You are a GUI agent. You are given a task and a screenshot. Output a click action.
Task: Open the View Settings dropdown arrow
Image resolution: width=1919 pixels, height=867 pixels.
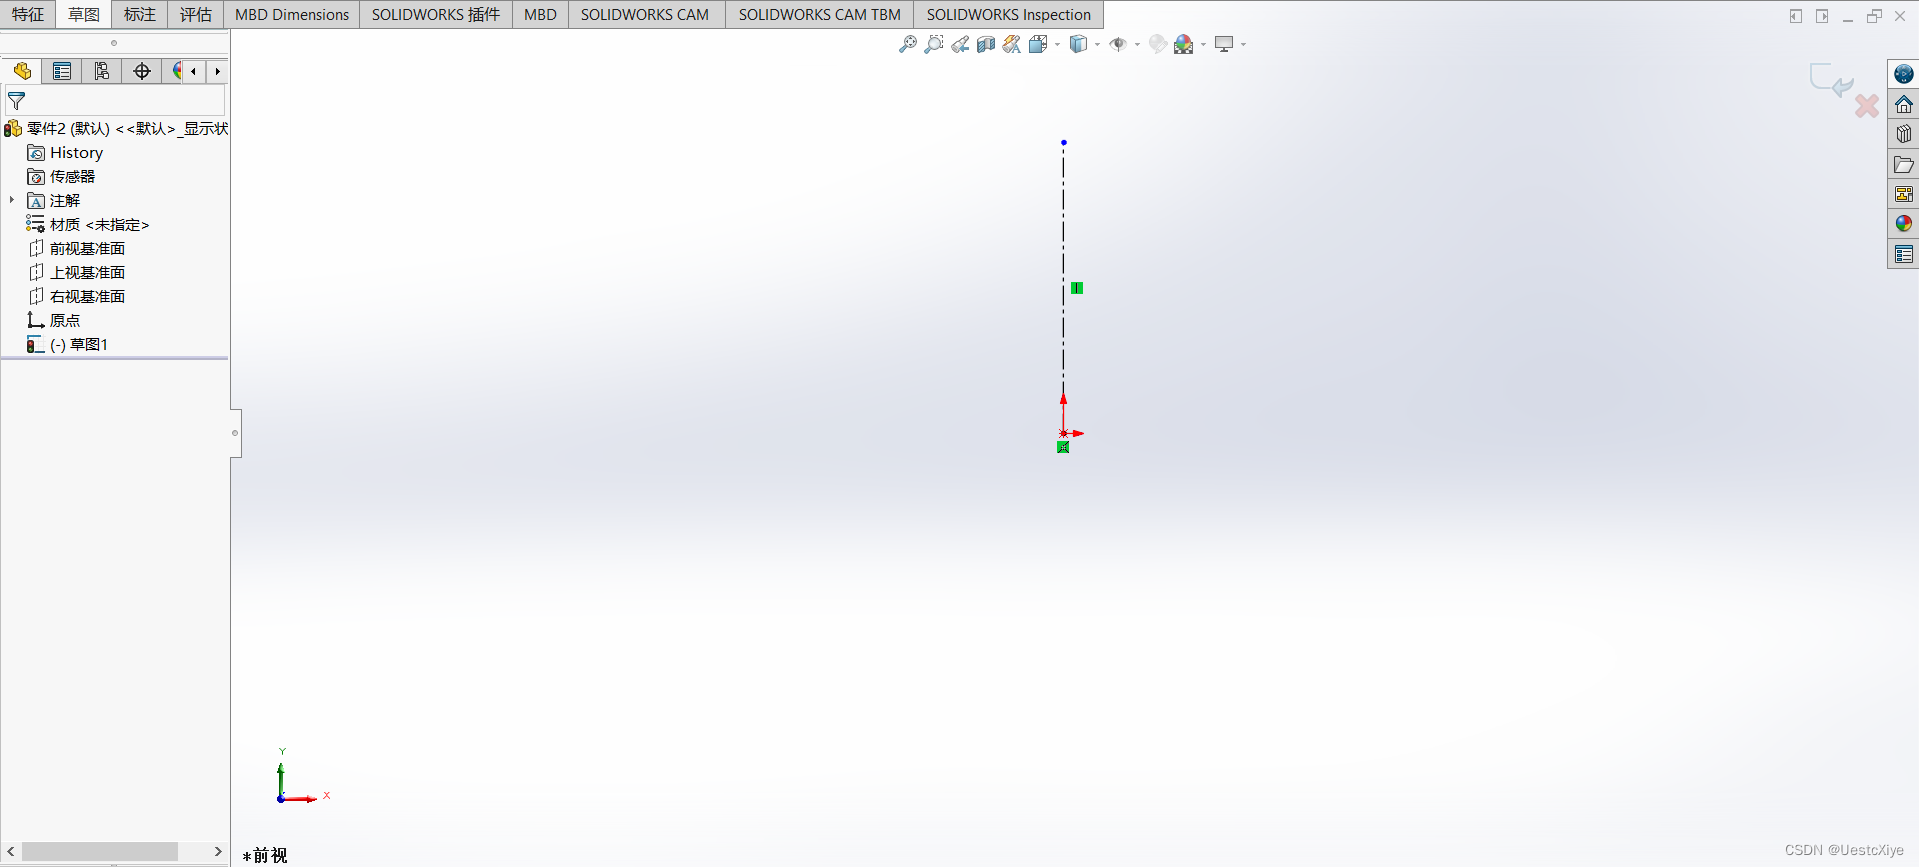1243,44
